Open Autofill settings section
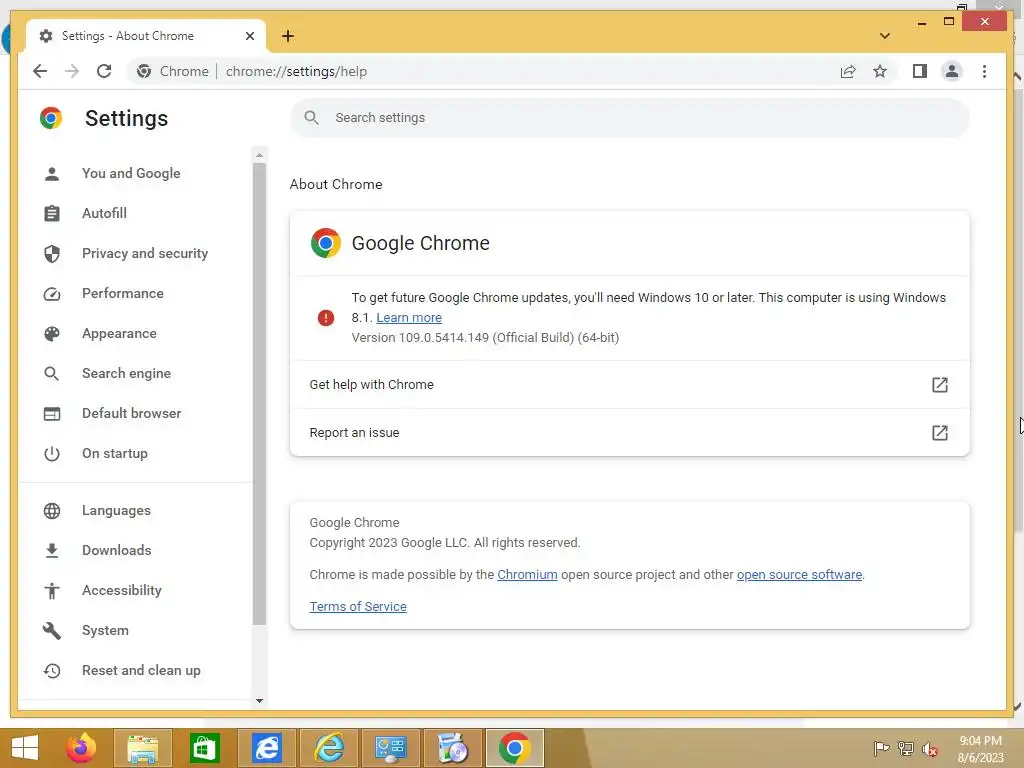Image resolution: width=1024 pixels, height=768 pixels. point(104,213)
